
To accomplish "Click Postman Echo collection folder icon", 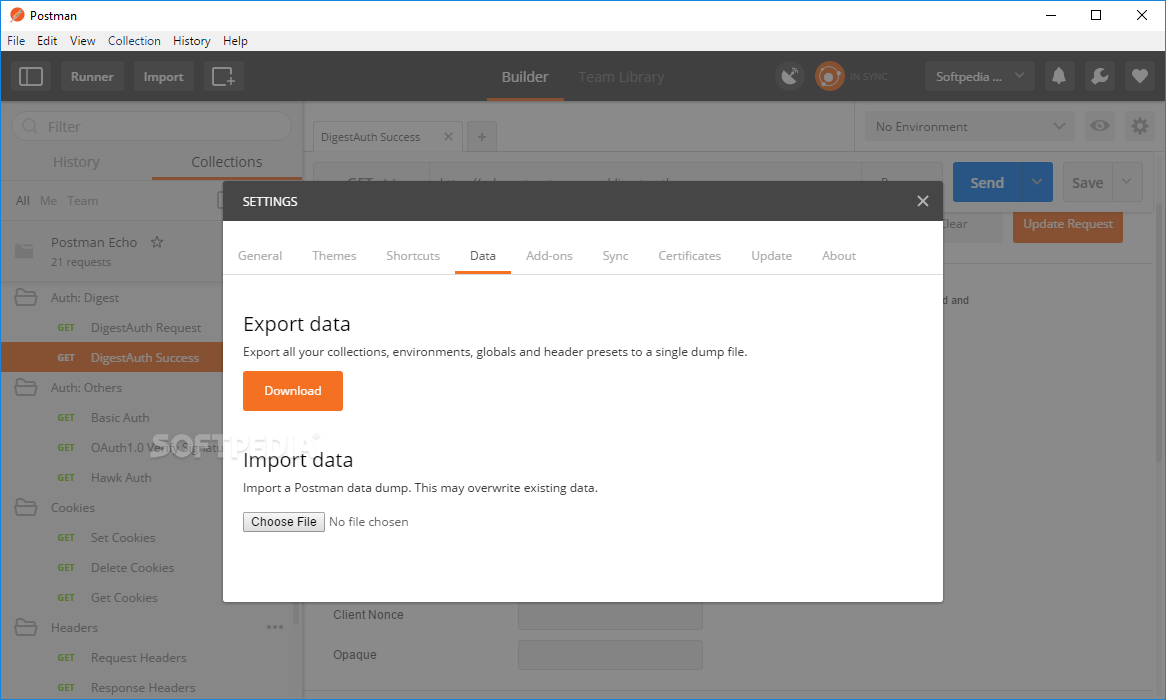I will click(24, 251).
